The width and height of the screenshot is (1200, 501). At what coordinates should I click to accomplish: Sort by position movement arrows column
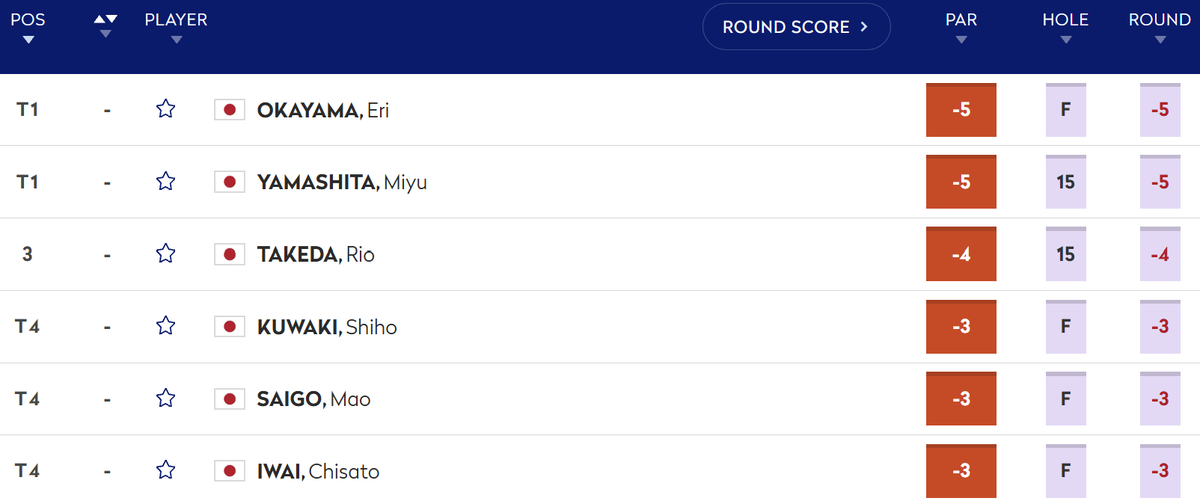(105, 26)
